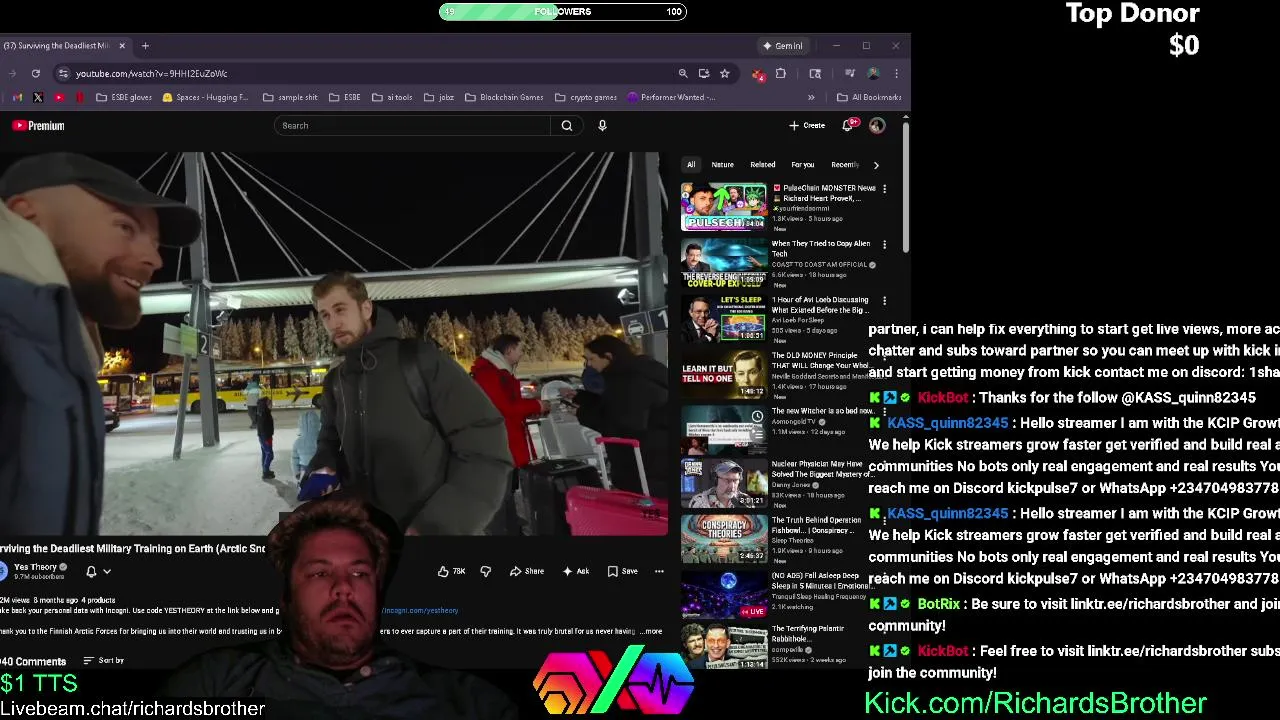Viewport: 1280px width, 720px height.
Task: Click the Create button
Action: click(x=807, y=126)
